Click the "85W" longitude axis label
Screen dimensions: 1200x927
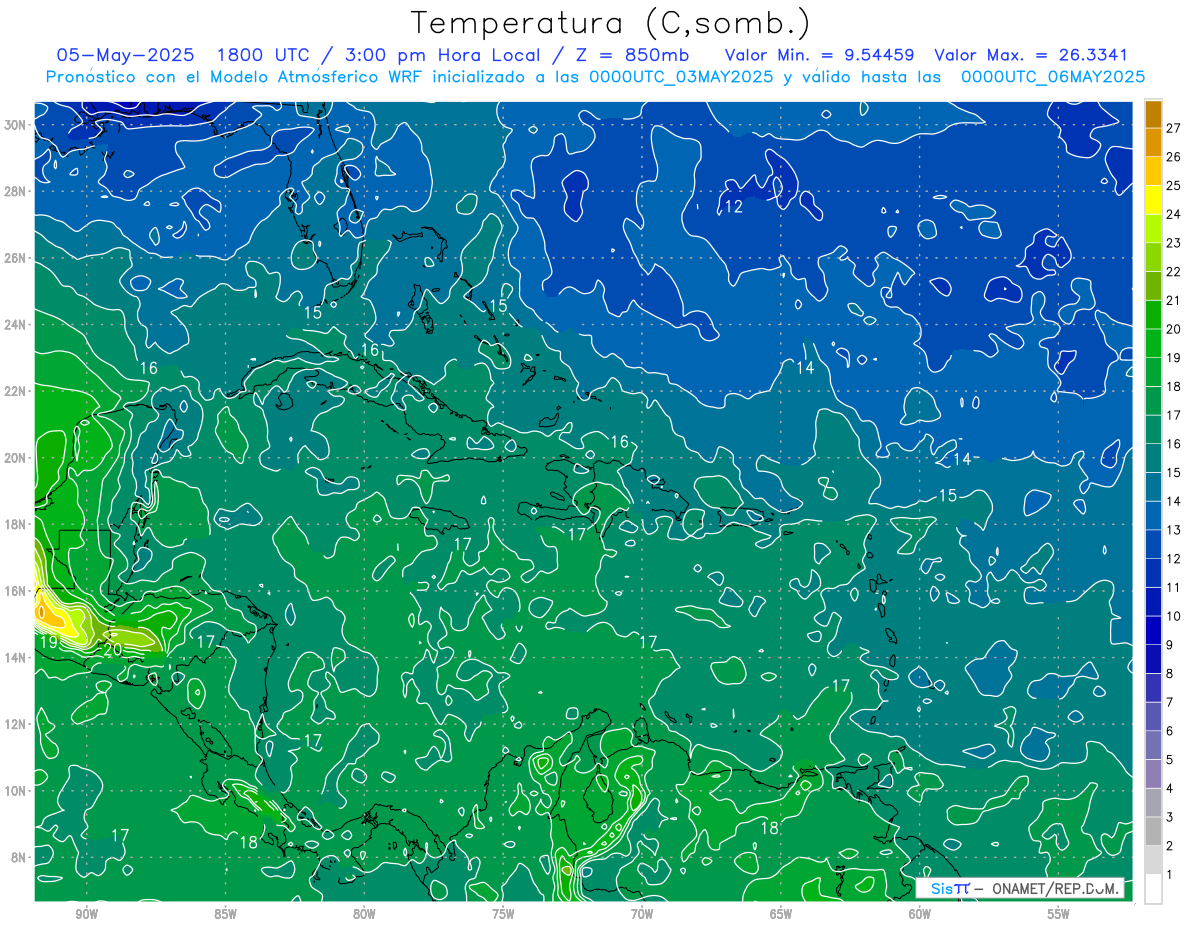coord(226,915)
